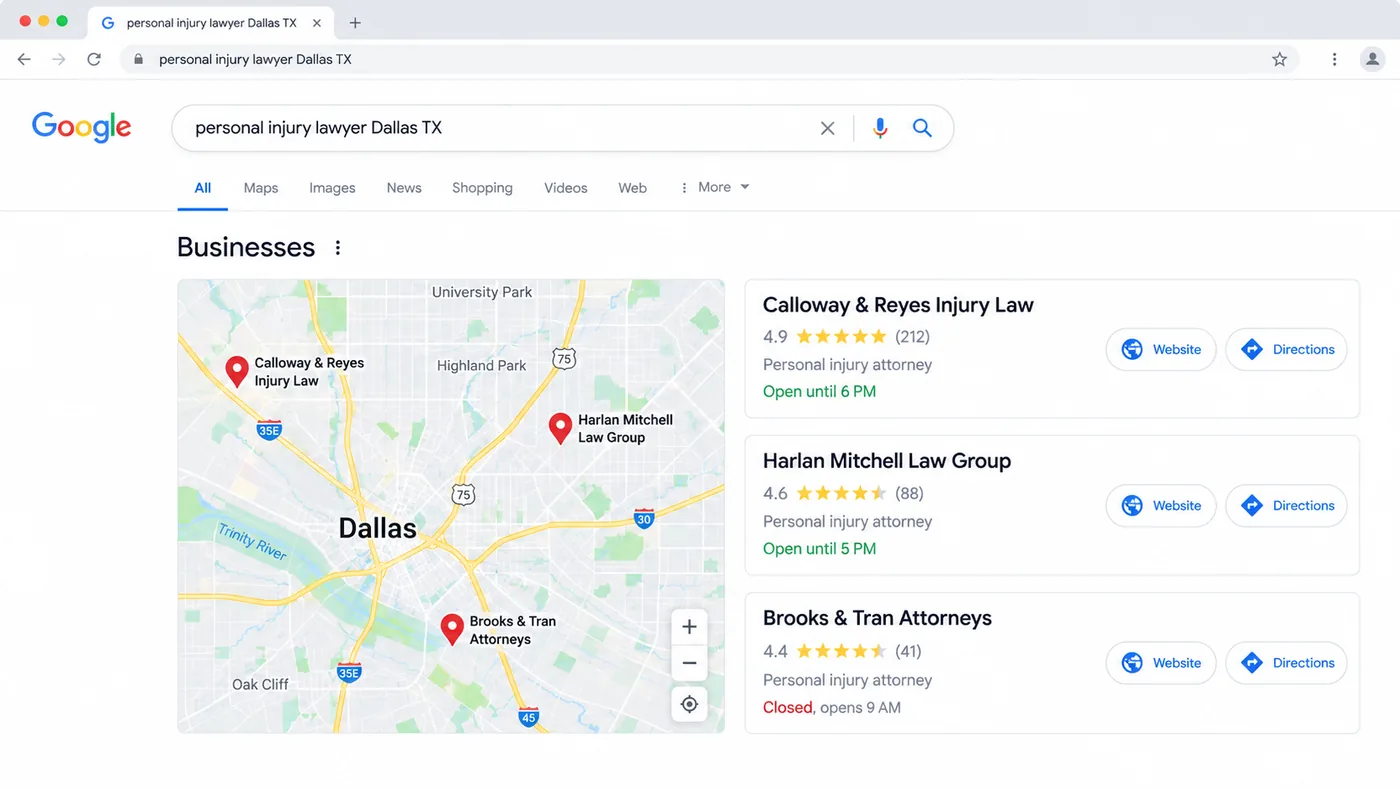This screenshot has width=1400, height=788.
Task: Click the 4.4 star rating
Action: [x=825, y=651]
